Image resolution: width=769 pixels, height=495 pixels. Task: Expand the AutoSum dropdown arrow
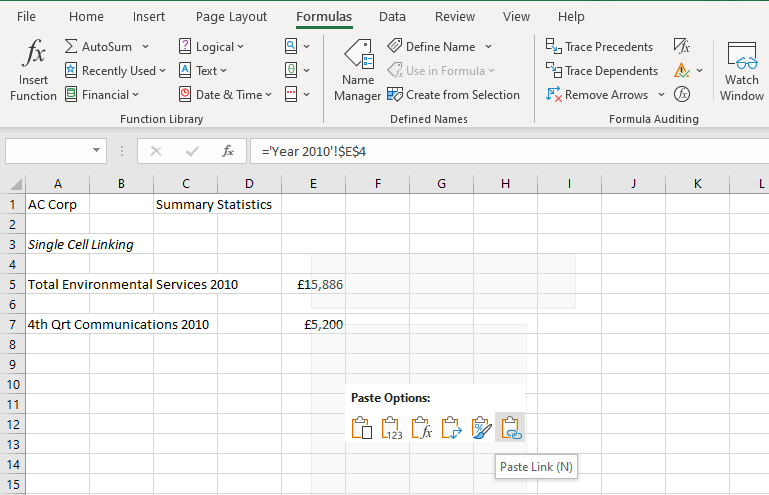[x=145, y=47]
